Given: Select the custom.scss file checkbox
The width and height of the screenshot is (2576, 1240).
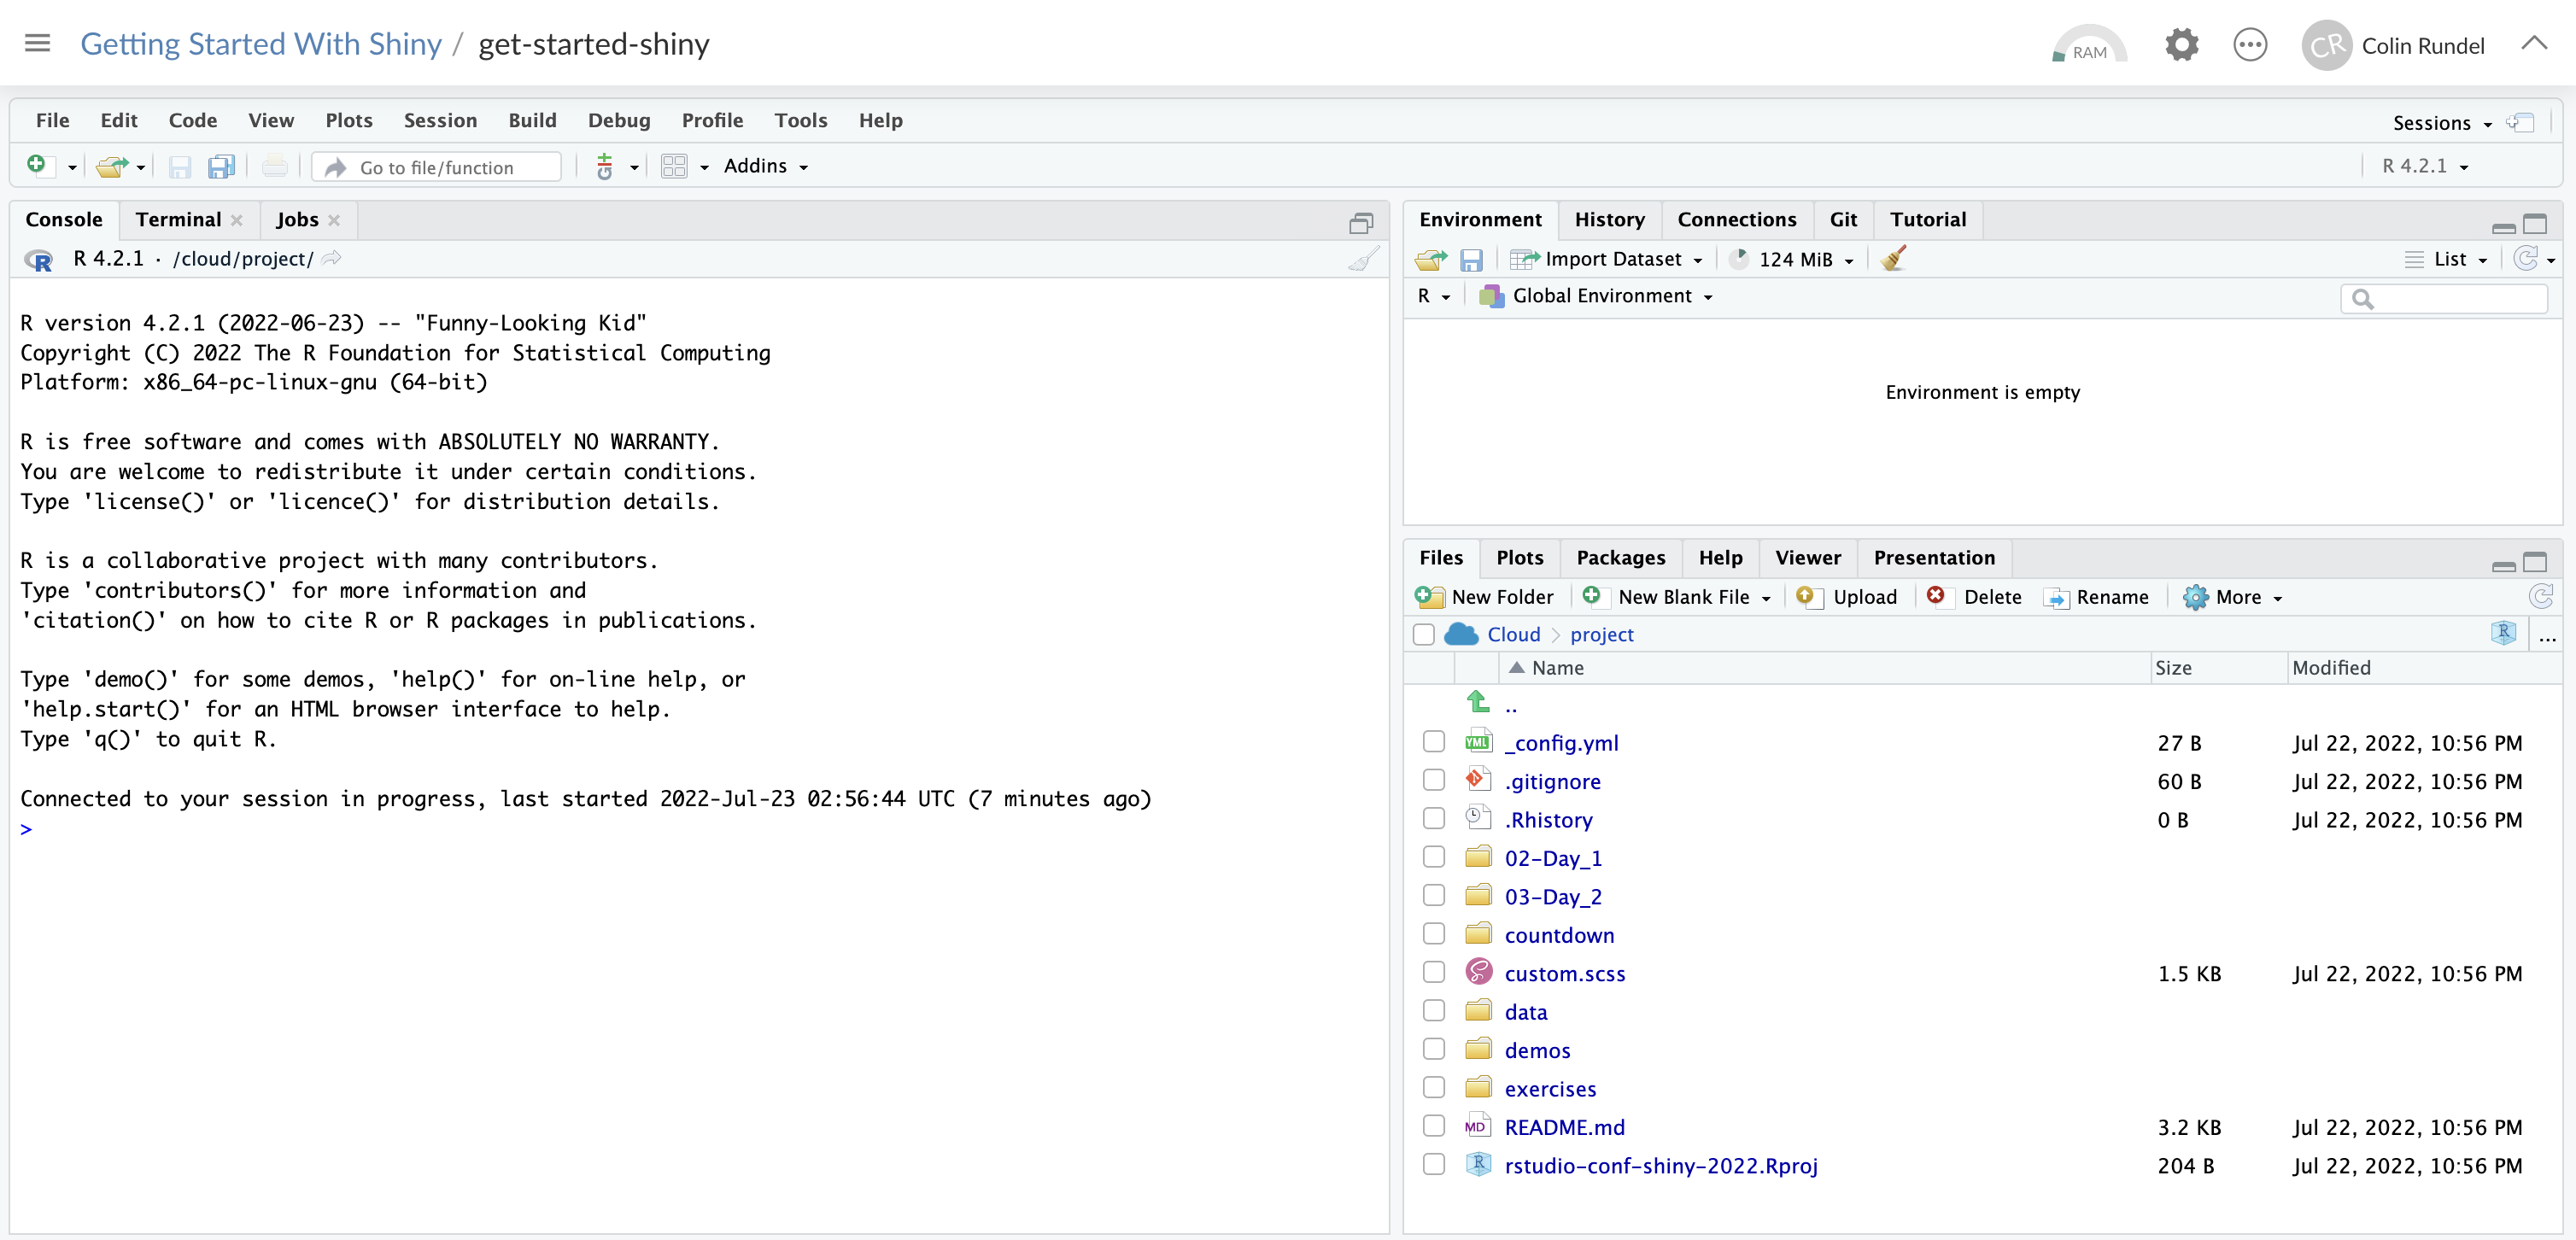Looking at the screenshot, I should point(1434,972).
